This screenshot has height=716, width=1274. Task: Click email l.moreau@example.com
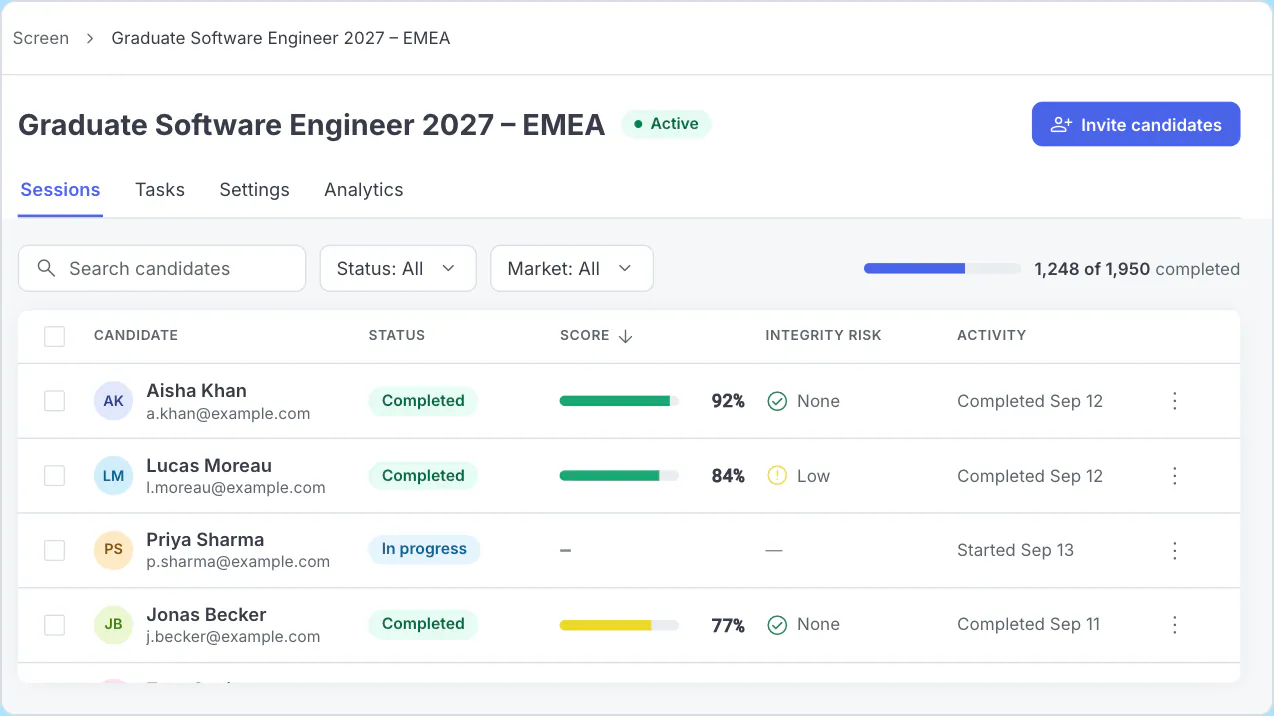coord(236,488)
